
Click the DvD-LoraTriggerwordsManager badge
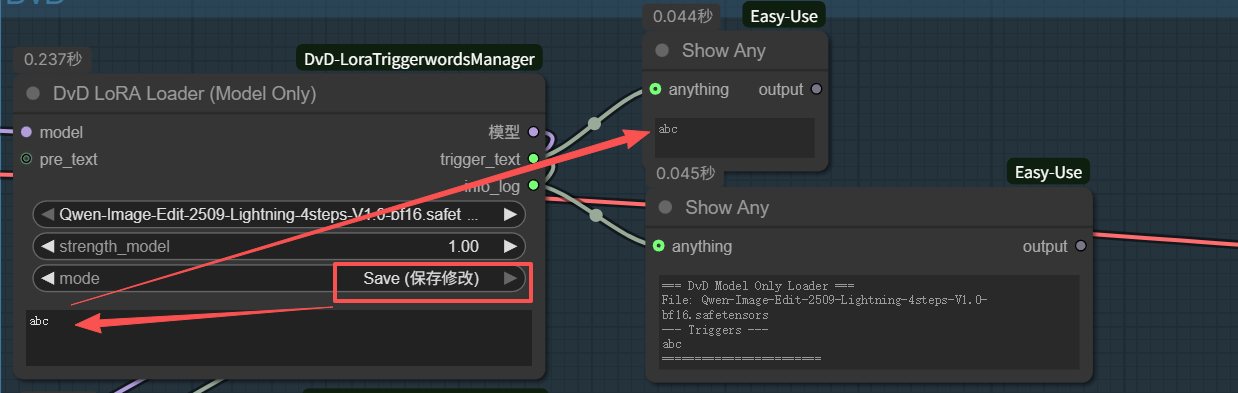tap(419, 59)
